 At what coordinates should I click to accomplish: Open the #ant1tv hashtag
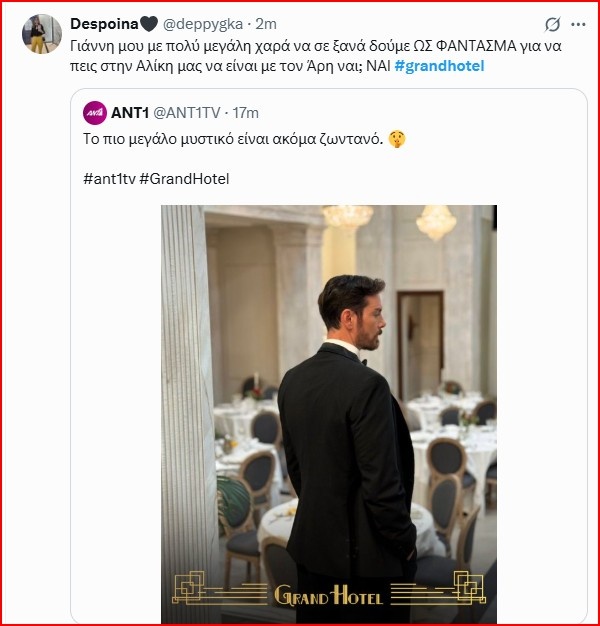[x=109, y=177]
